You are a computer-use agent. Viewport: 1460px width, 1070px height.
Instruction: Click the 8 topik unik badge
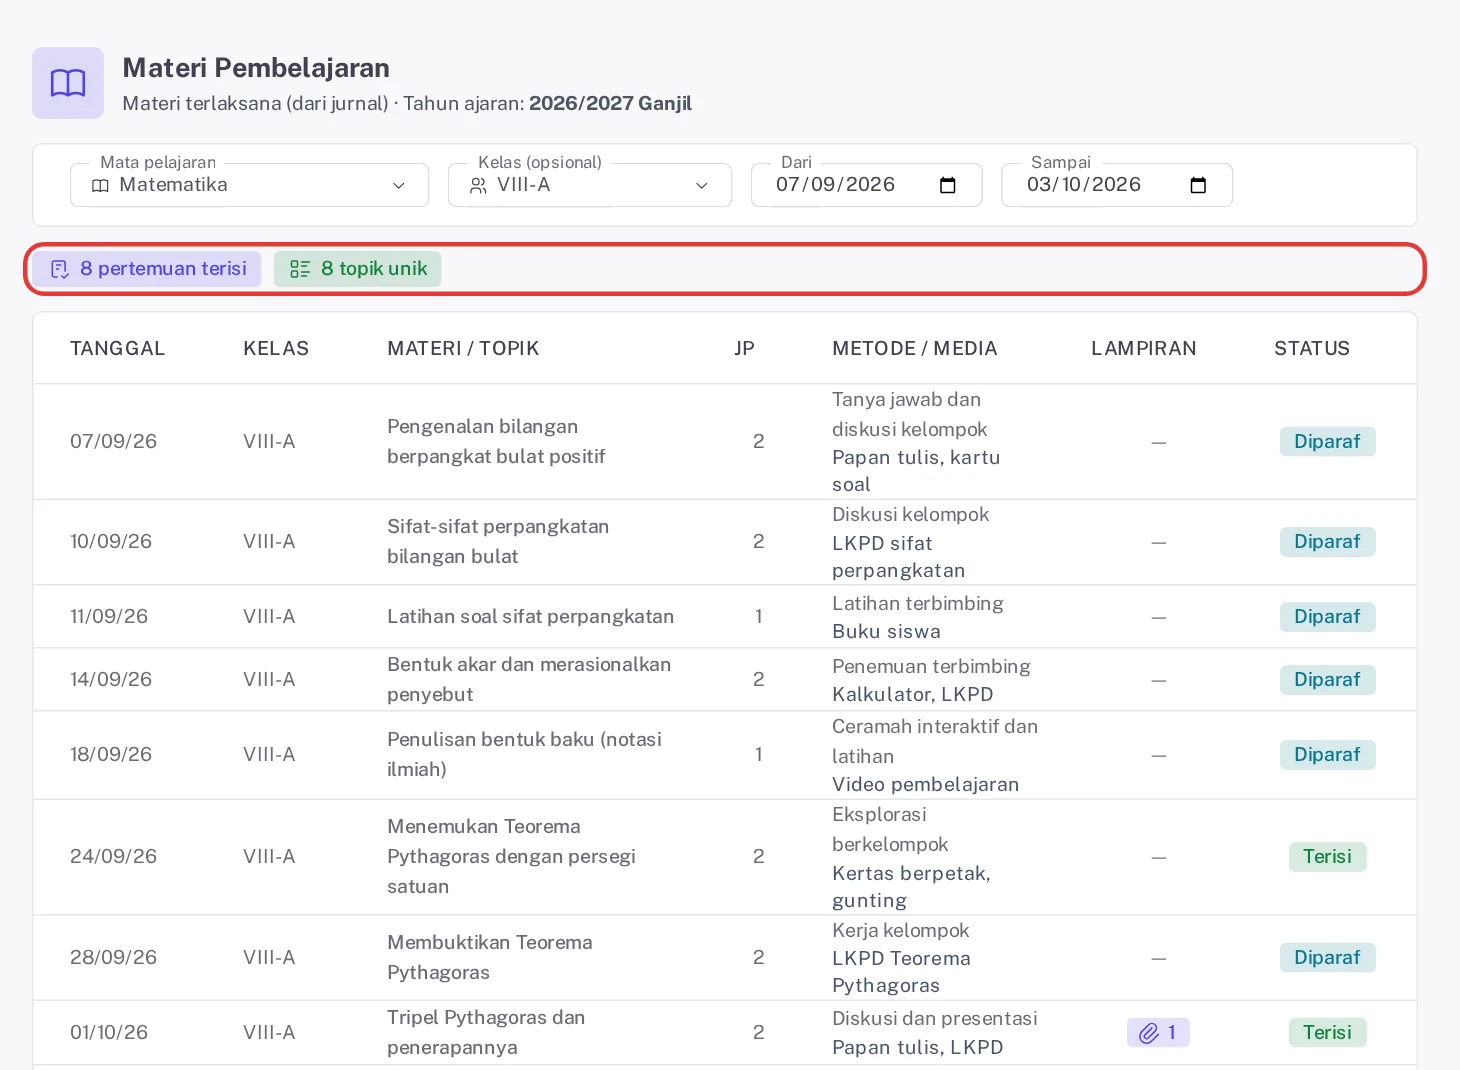[357, 269]
